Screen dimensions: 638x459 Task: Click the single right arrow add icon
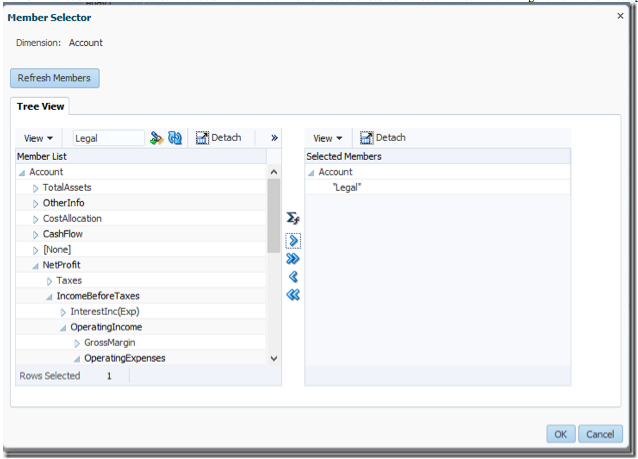pyautogui.click(x=293, y=241)
